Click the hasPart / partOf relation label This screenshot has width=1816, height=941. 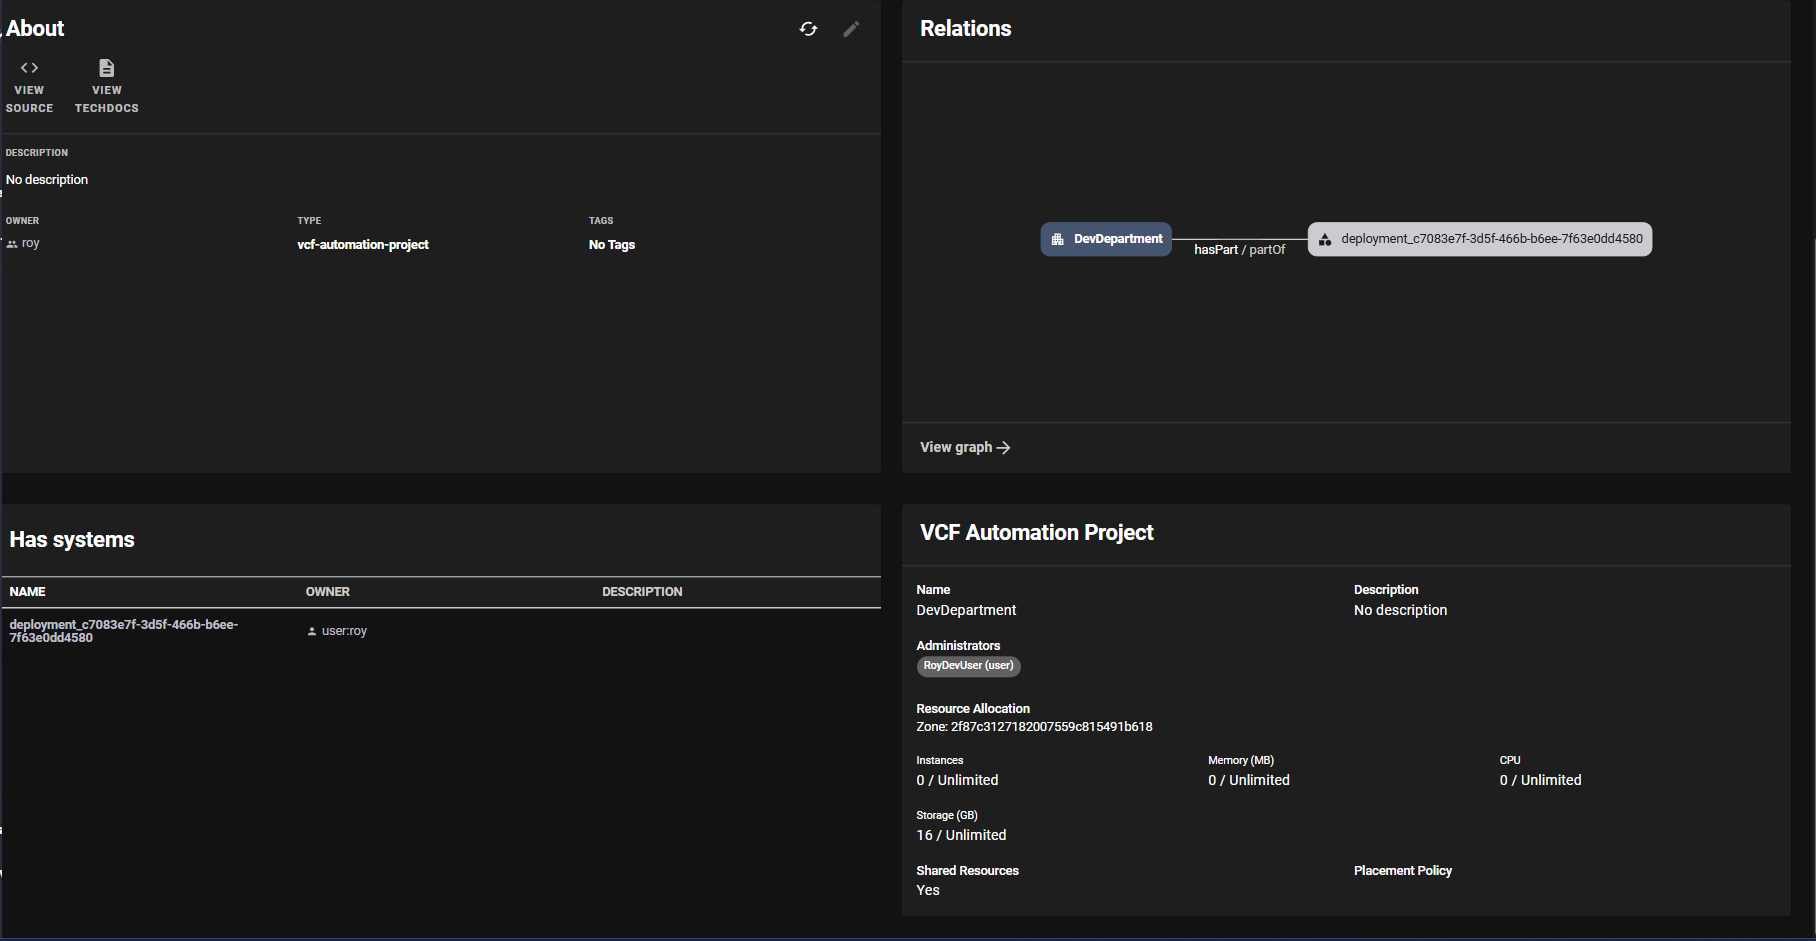pos(1239,250)
